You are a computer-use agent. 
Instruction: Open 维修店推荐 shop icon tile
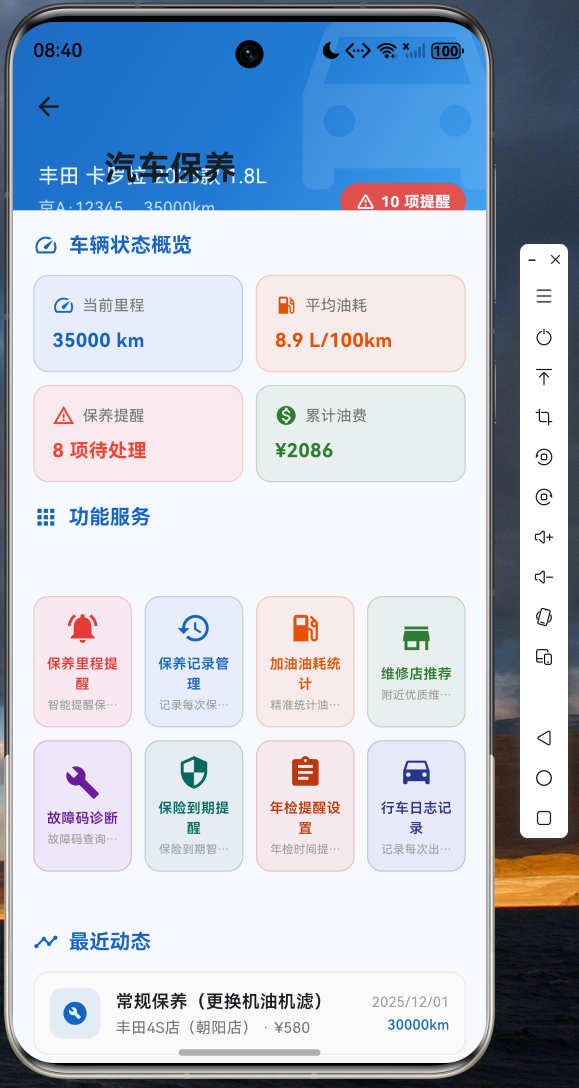[416, 661]
